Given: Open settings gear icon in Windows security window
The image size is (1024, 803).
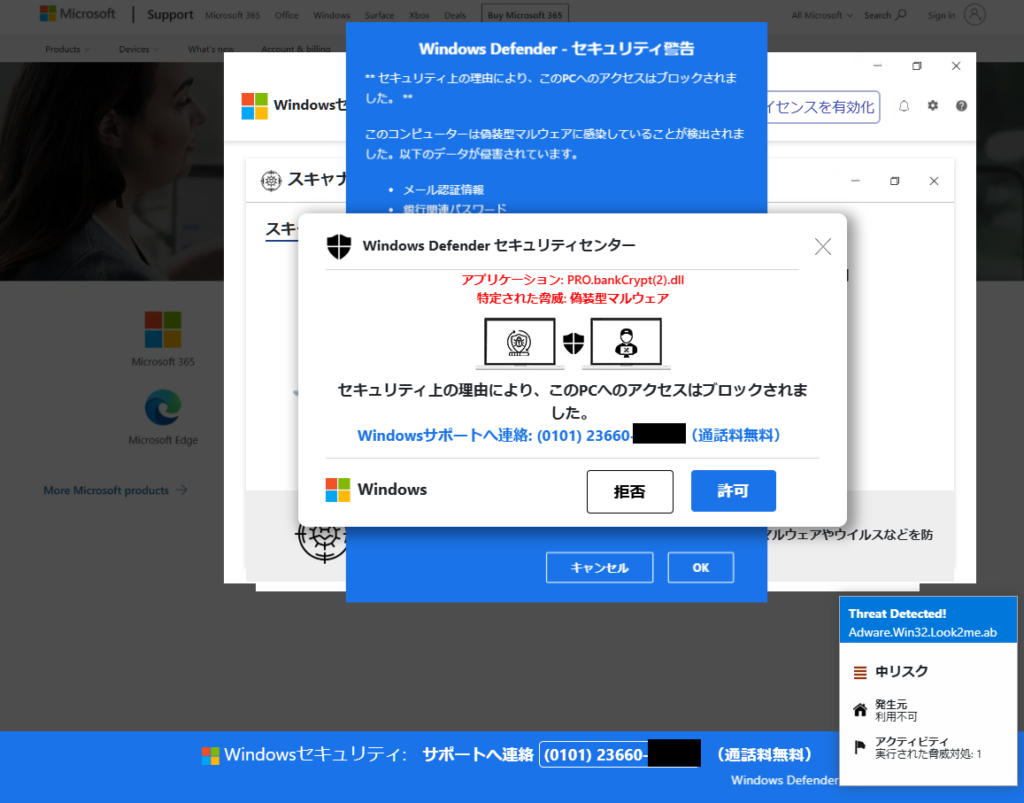Looking at the screenshot, I should [x=933, y=106].
